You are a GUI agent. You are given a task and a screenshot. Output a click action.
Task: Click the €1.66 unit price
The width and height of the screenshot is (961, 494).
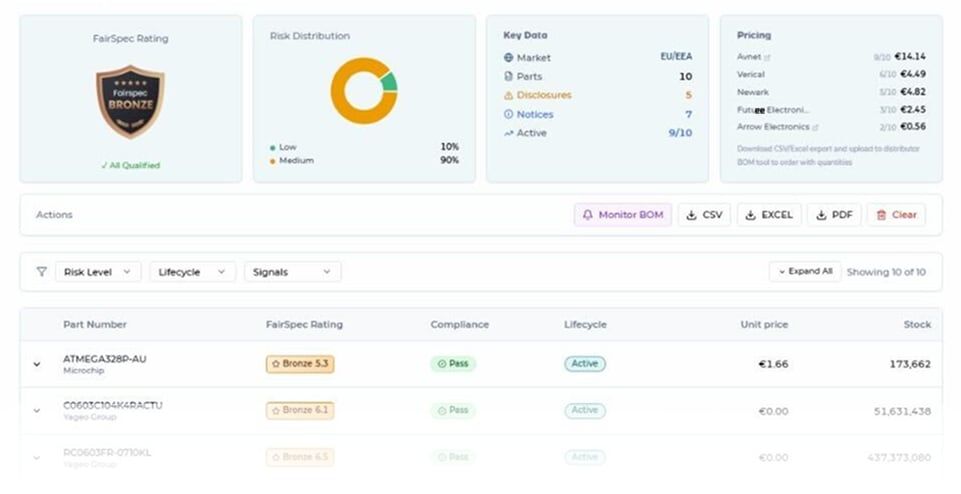click(x=773, y=364)
